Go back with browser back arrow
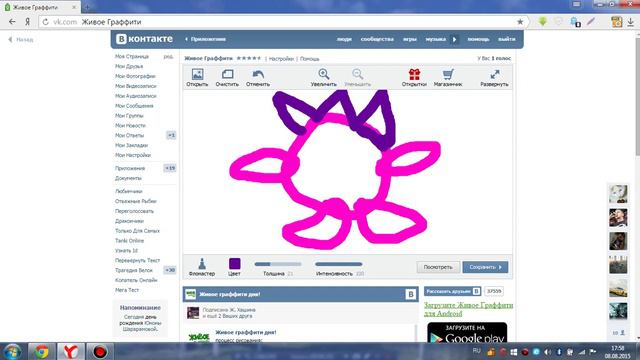640x360 pixels. (12, 22)
